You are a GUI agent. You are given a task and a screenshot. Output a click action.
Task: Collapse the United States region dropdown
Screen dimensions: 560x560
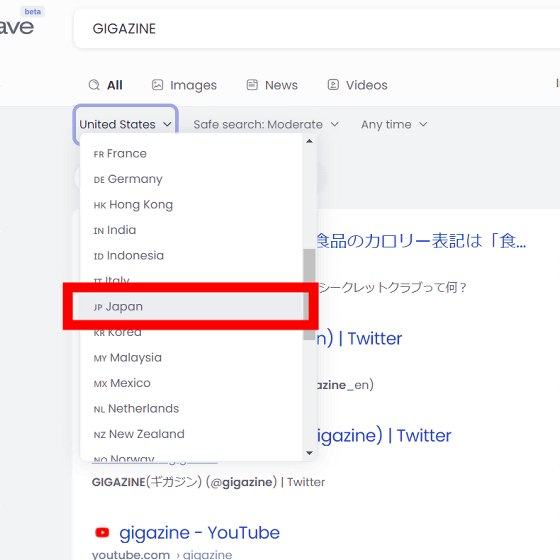coord(126,124)
